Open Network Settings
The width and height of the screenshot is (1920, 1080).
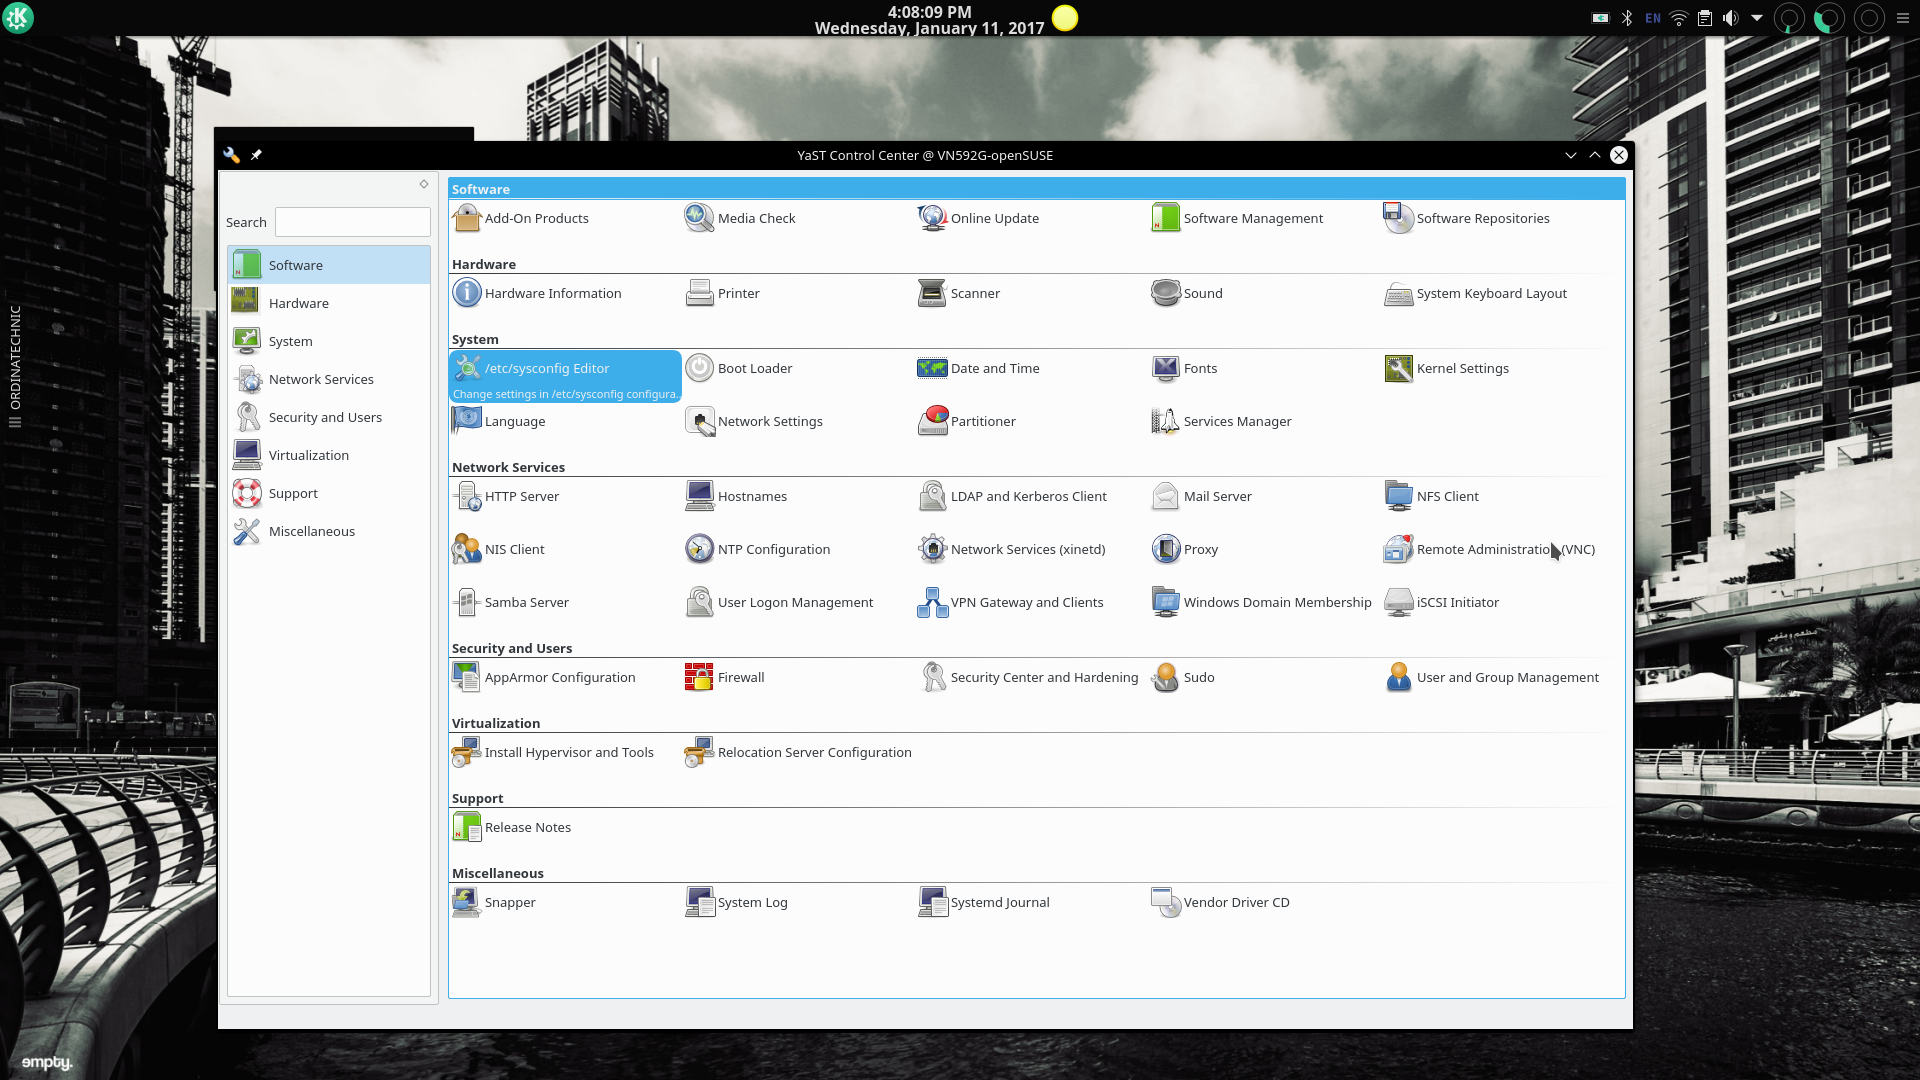754,421
